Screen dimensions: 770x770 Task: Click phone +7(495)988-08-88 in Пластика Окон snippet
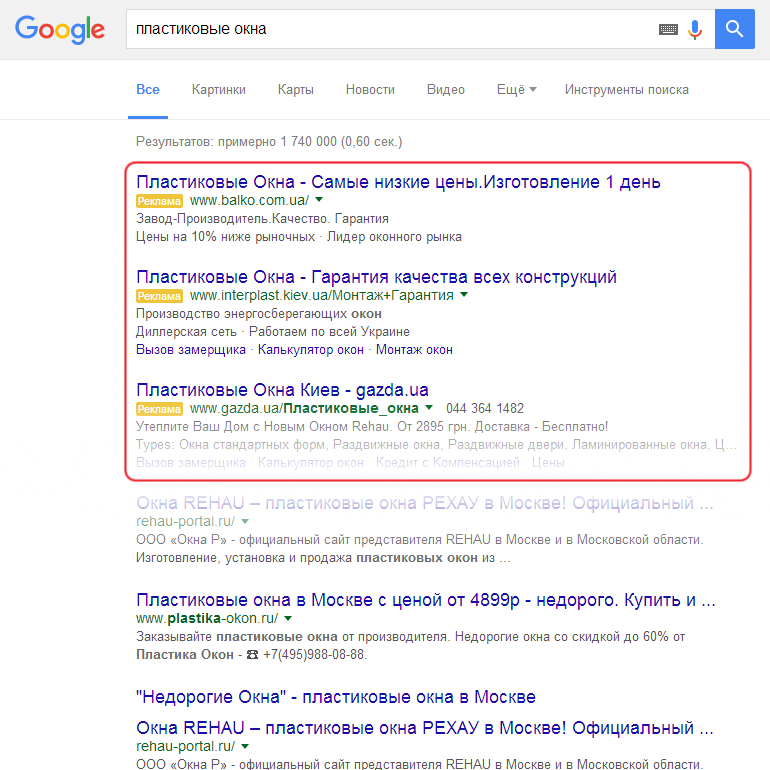[315, 655]
